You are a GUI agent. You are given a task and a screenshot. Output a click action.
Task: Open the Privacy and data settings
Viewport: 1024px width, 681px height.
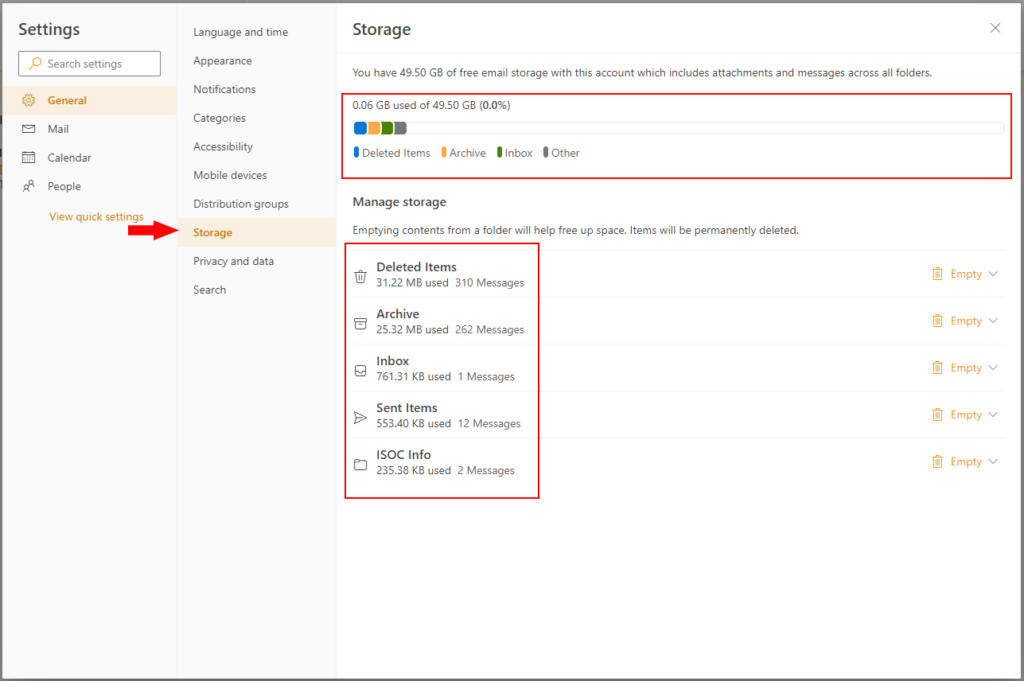(x=233, y=261)
